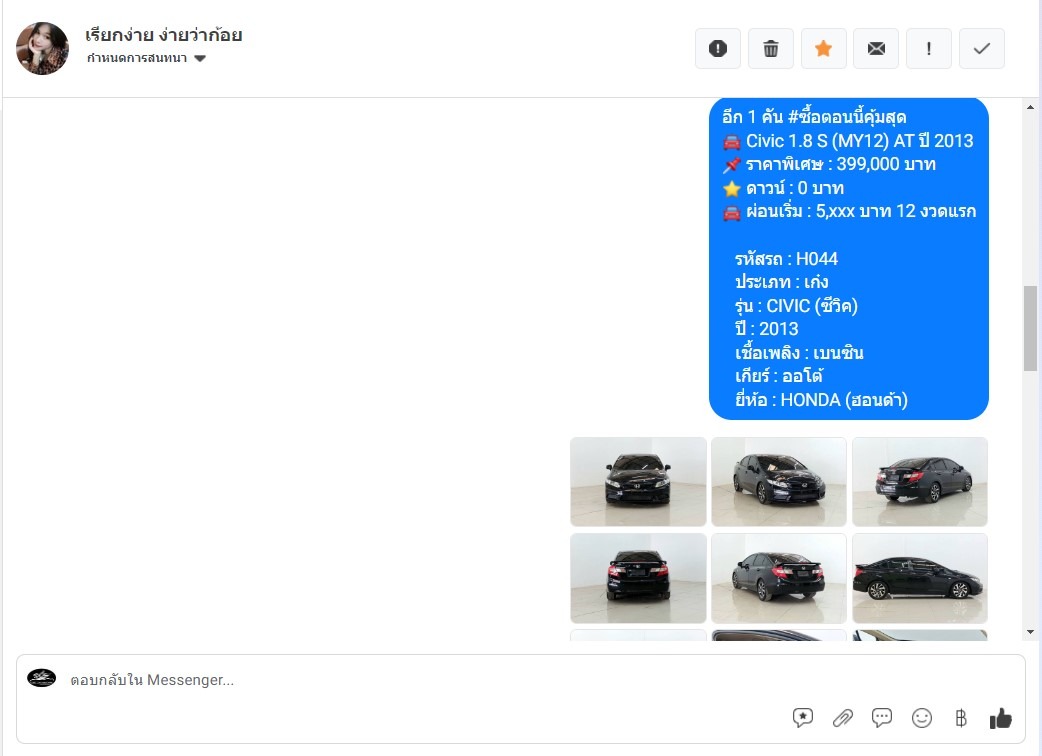The height and width of the screenshot is (756, 1042).
Task: Open the straight rear-view Civic photo thumbnail
Action: pos(638,578)
